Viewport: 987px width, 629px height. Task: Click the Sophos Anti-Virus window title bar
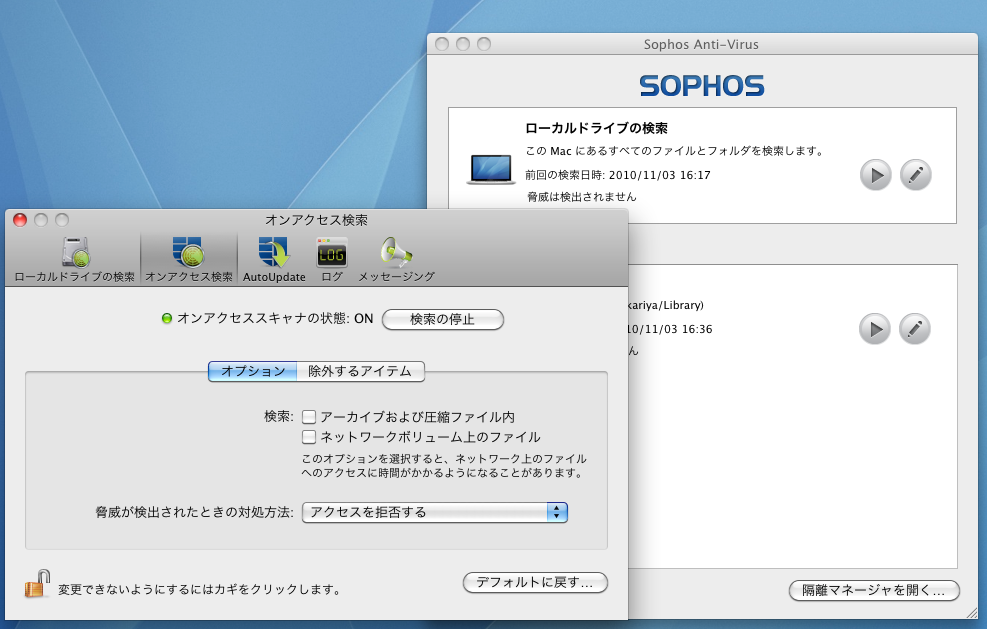tap(702, 44)
